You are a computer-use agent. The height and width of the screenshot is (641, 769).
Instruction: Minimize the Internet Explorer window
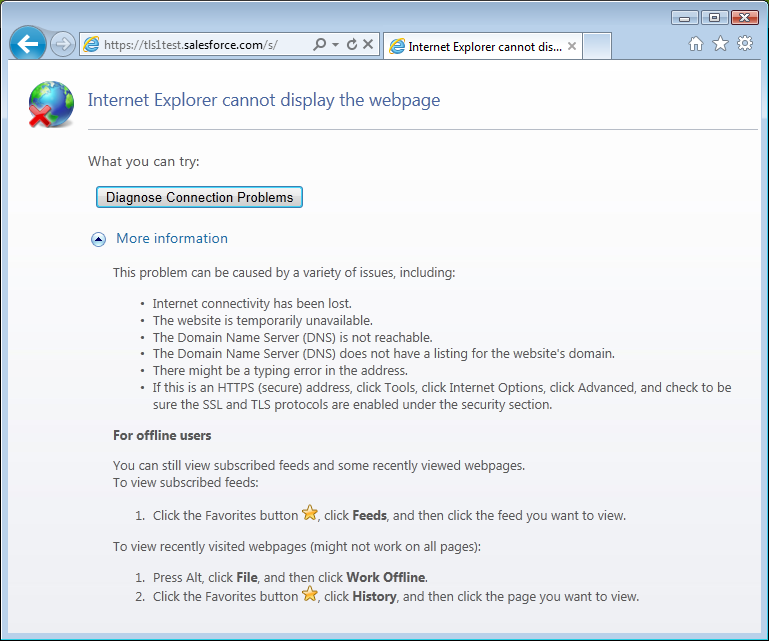click(685, 18)
